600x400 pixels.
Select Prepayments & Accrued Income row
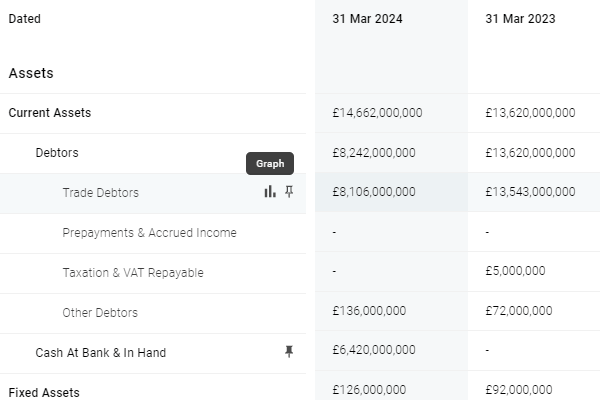click(x=149, y=233)
